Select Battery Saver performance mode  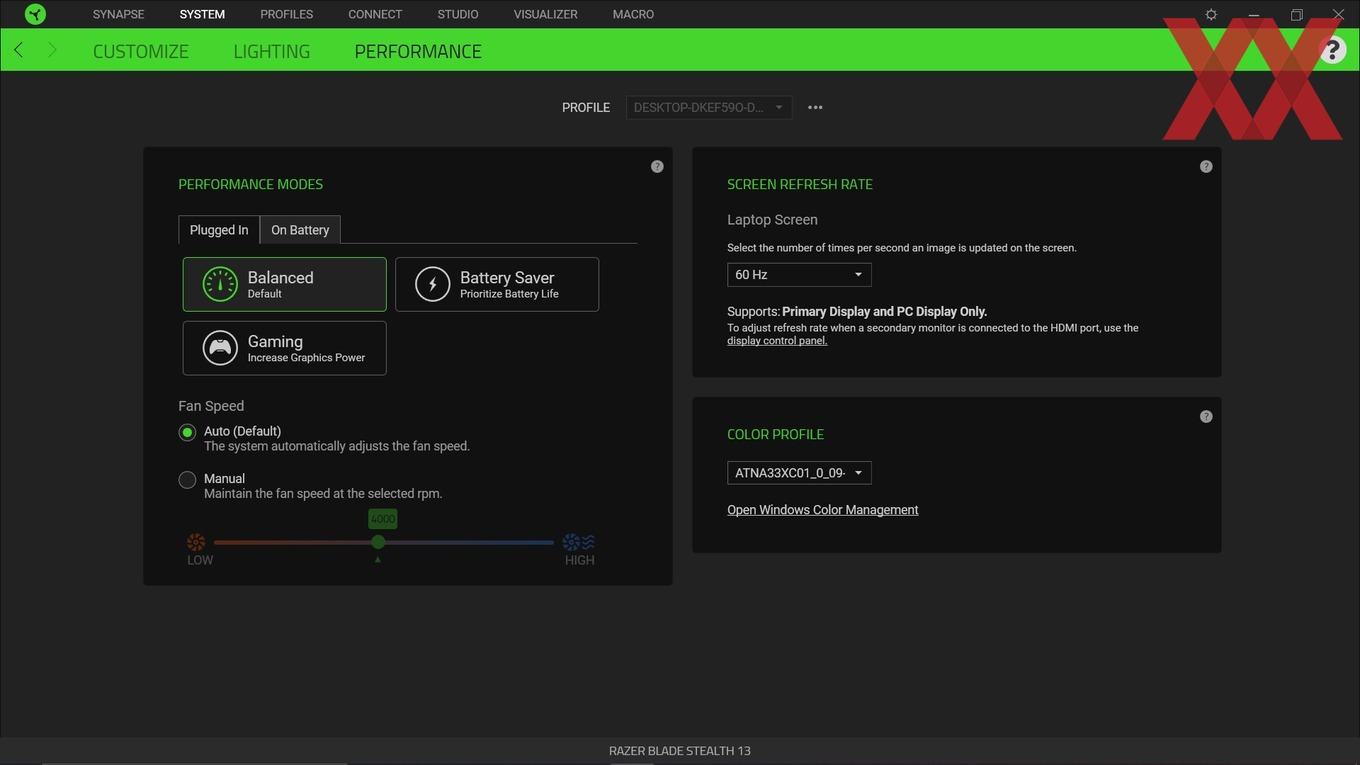(497, 285)
